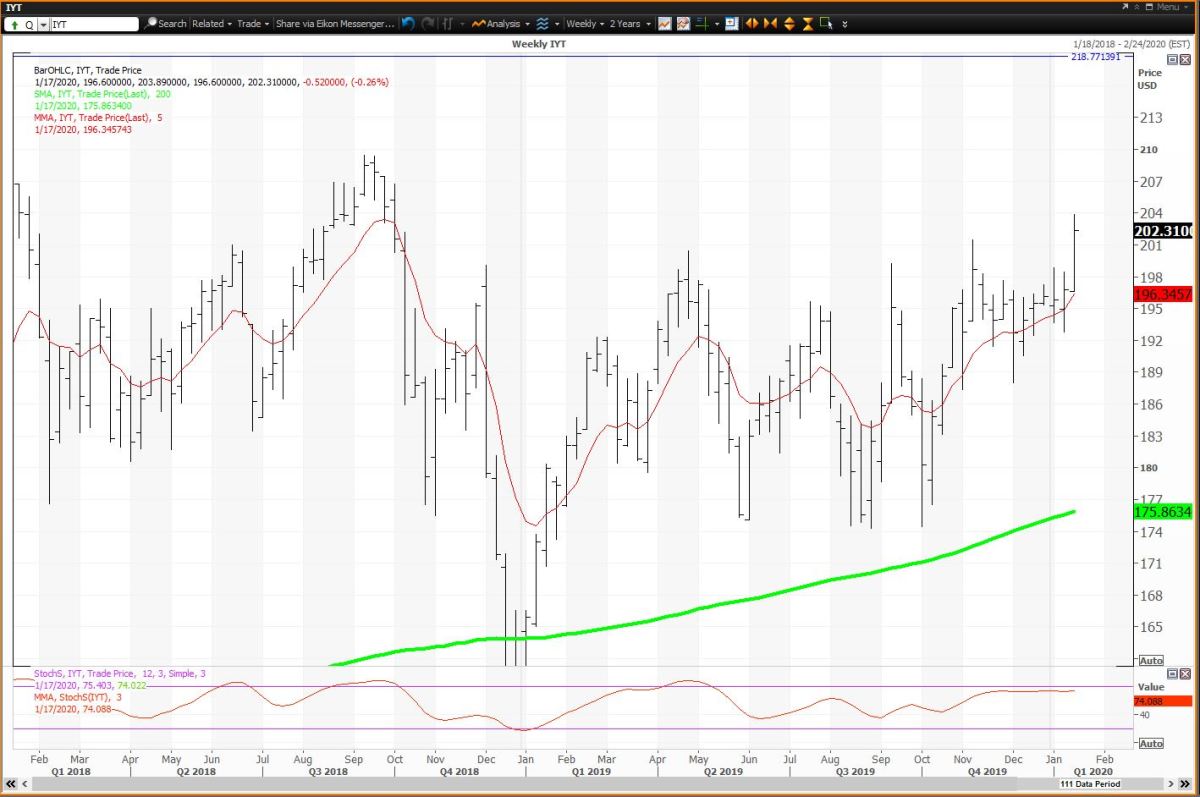Open the Weekly interval dropdown
Image resolution: width=1200 pixels, height=797 pixels.
pyautogui.click(x=584, y=23)
